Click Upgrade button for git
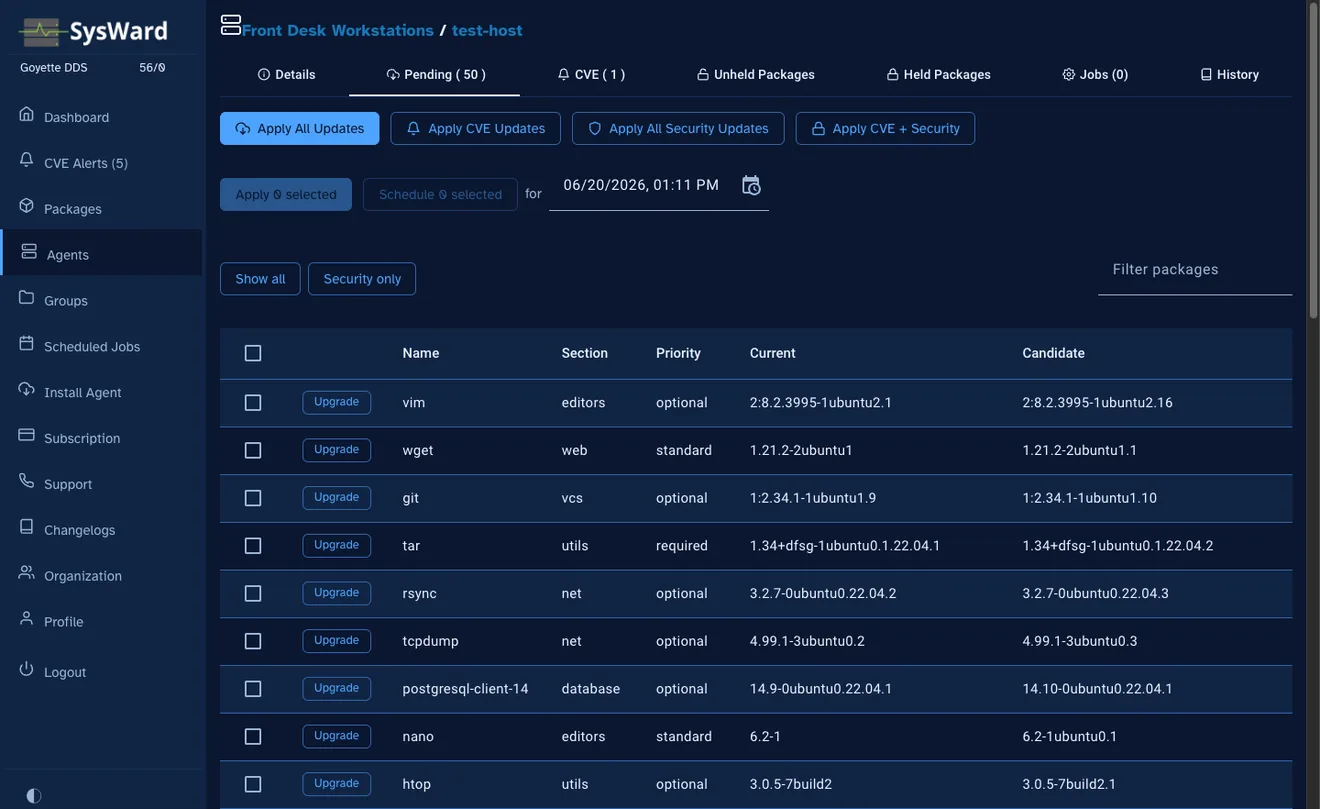 point(337,498)
